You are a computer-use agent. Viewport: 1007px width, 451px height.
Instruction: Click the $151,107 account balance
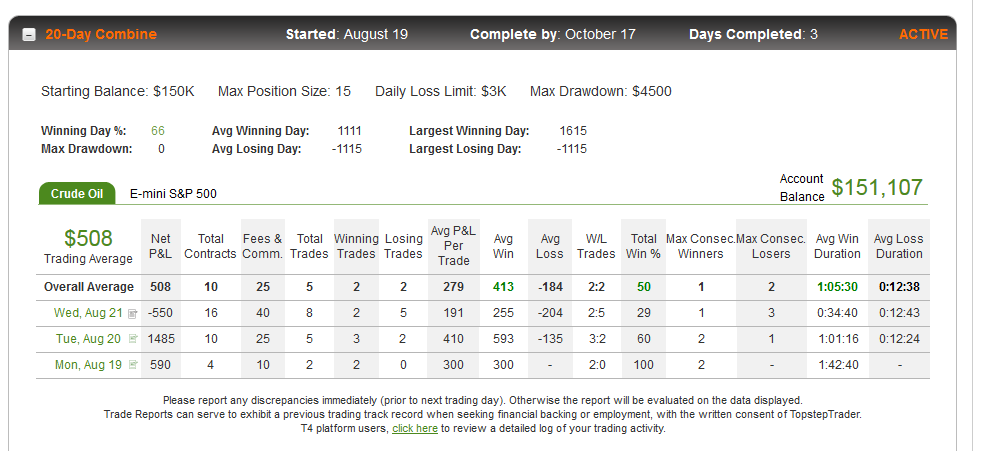coord(877,187)
